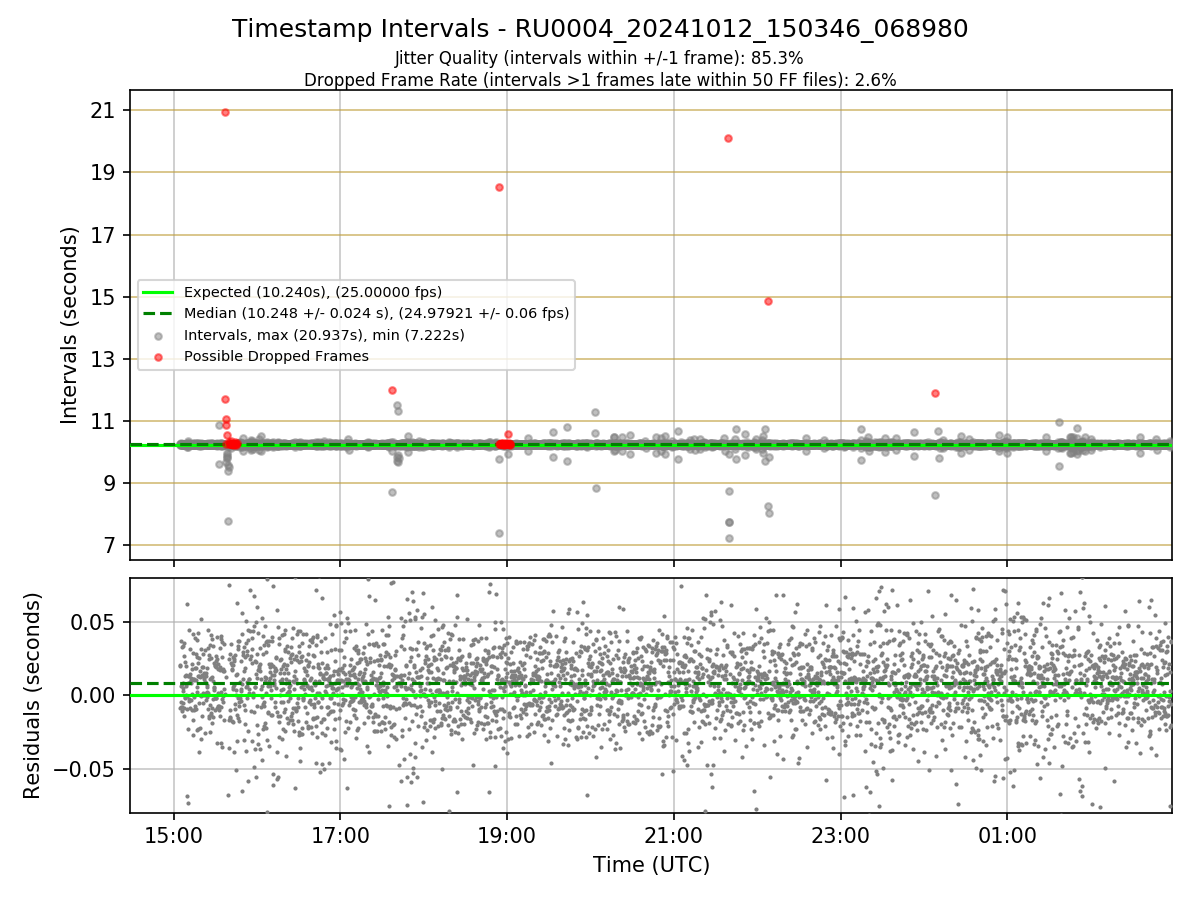This screenshot has width=1200, height=900.
Task: Click the dashed green median swatch in the legend
Action: click(159, 313)
